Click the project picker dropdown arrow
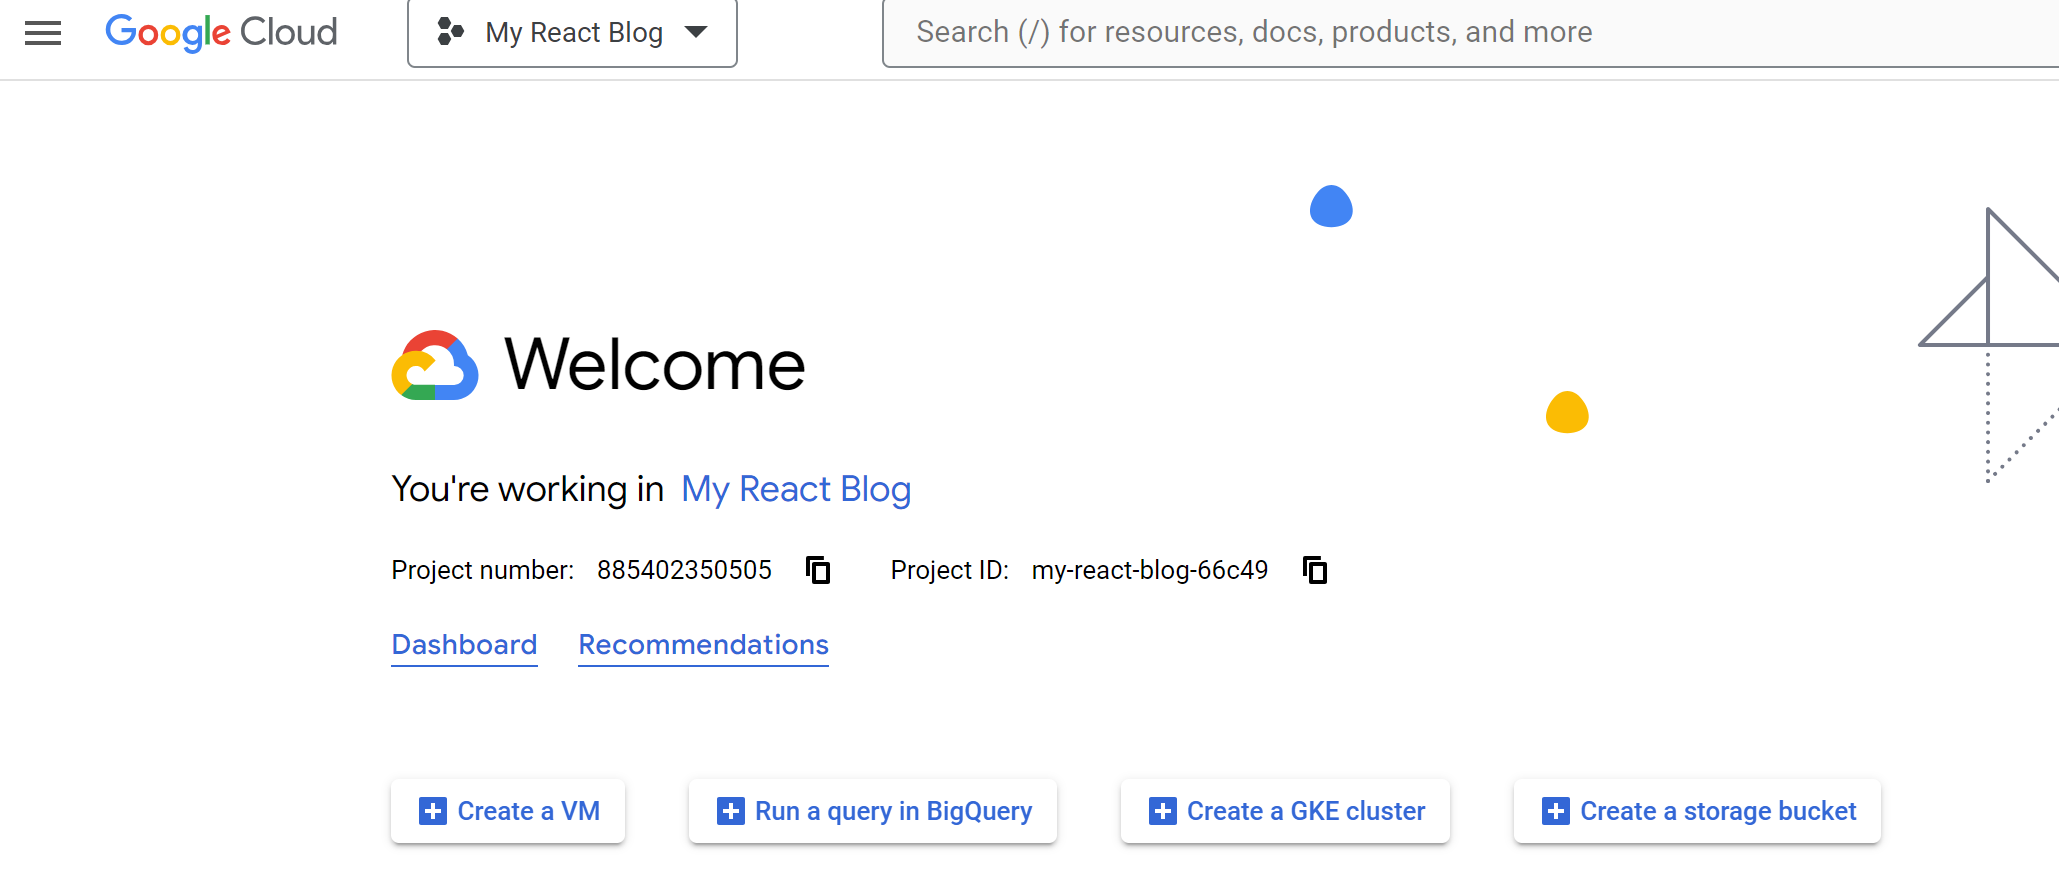The image size is (2059, 890). (x=696, y=32)
